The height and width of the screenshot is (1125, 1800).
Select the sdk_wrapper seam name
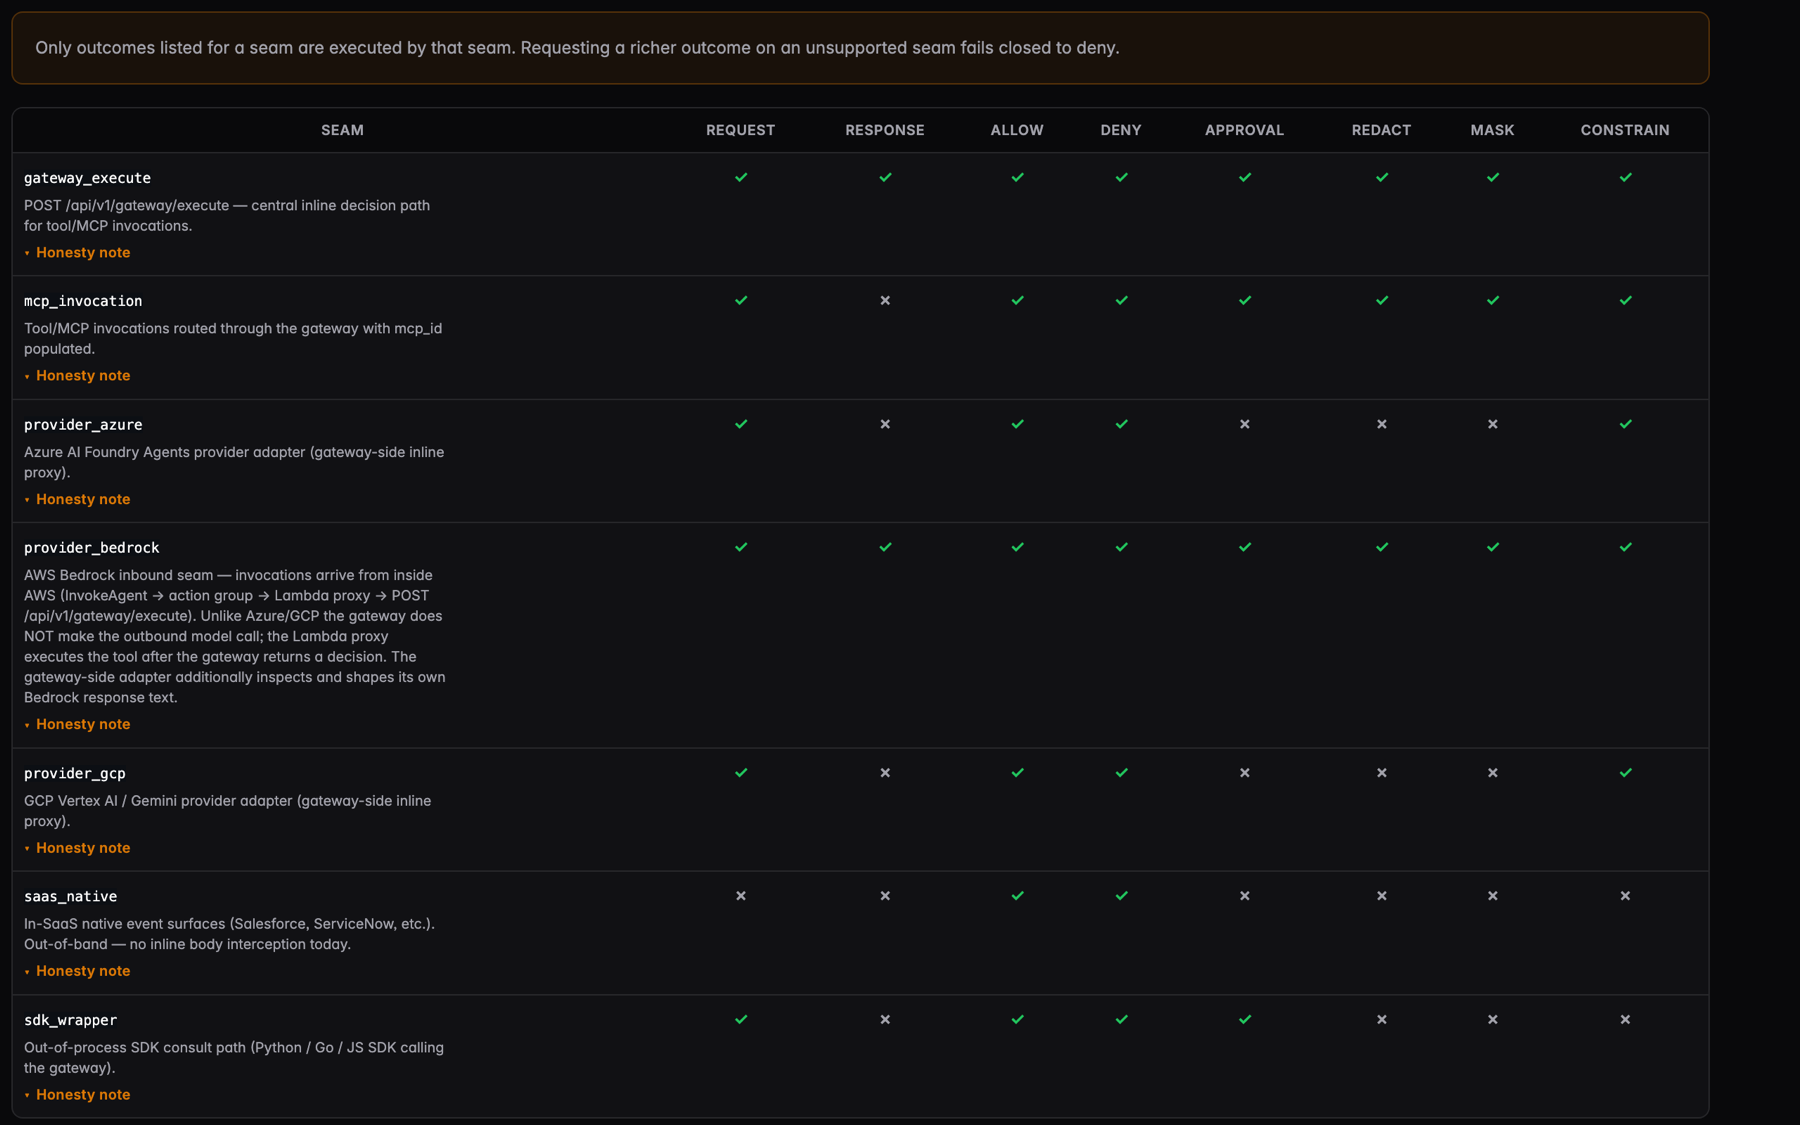[71, 1021]
